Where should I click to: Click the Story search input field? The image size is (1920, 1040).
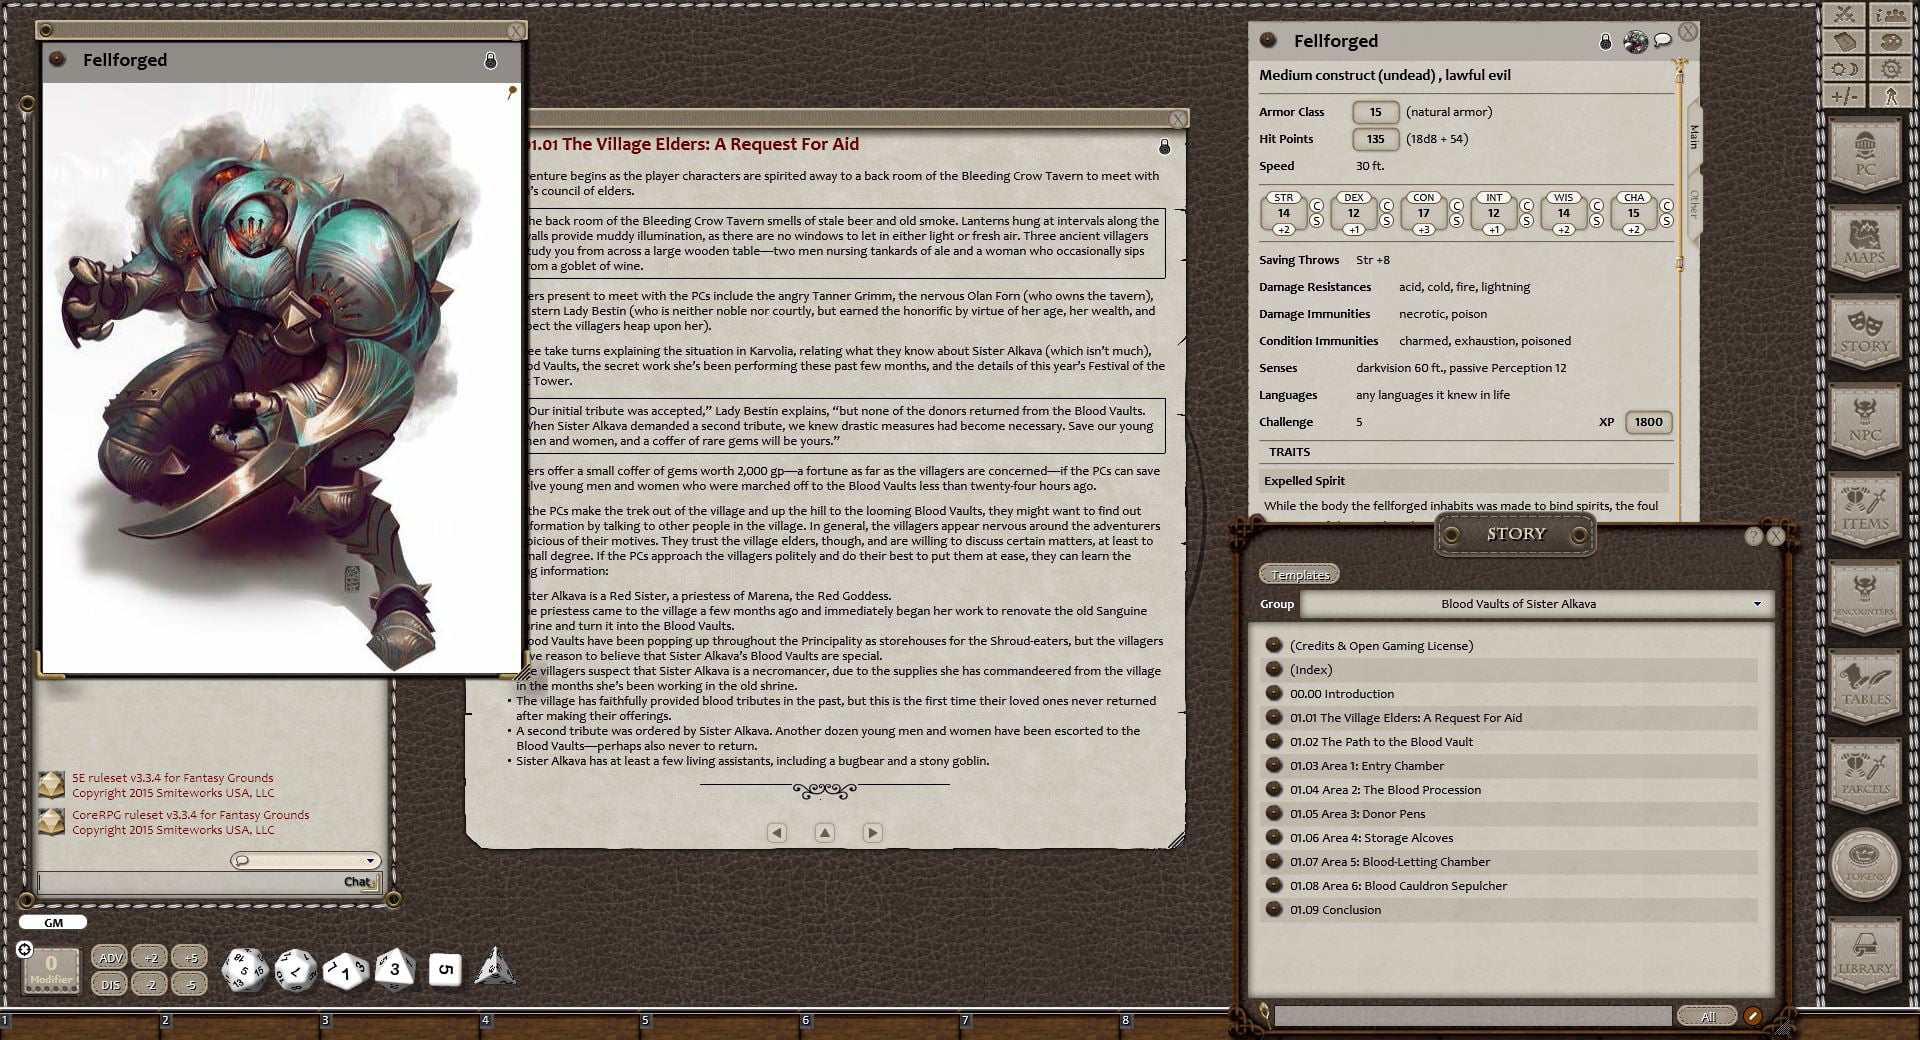pos(1472,1016)
